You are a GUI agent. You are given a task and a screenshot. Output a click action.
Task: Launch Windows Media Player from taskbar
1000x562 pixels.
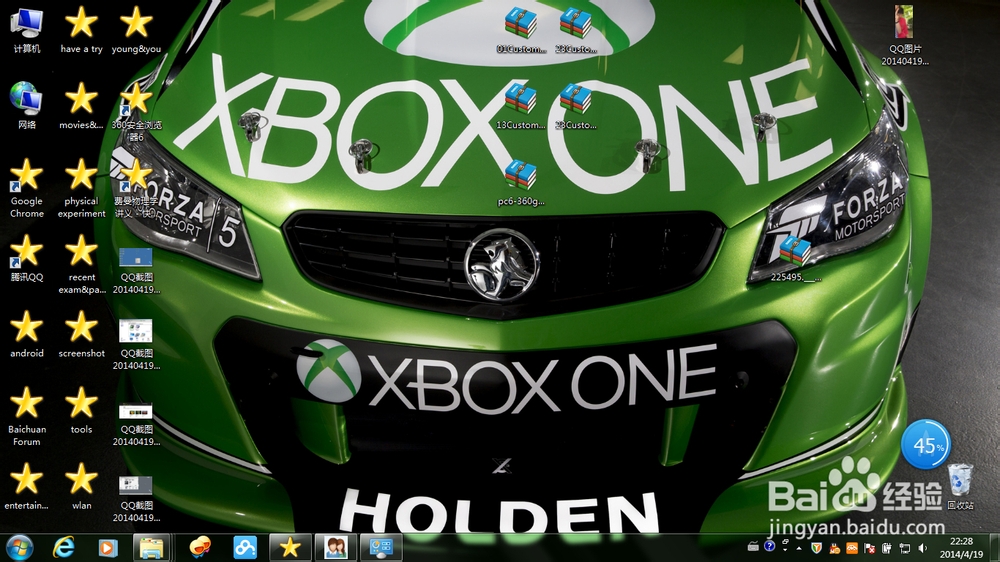[x=107, y=547]
